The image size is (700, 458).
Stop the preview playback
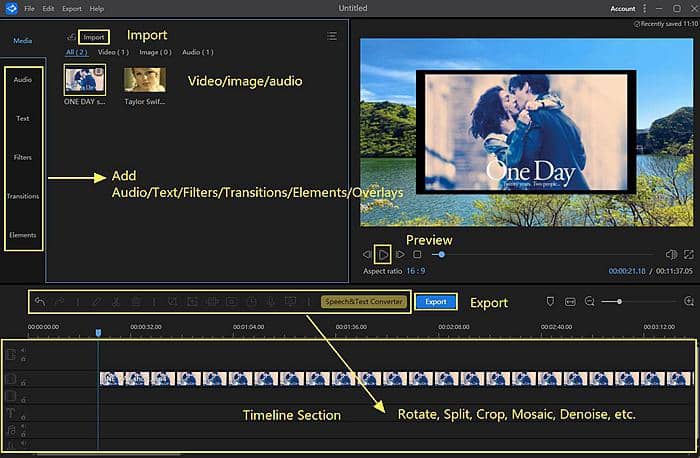[x=417, y=254]
